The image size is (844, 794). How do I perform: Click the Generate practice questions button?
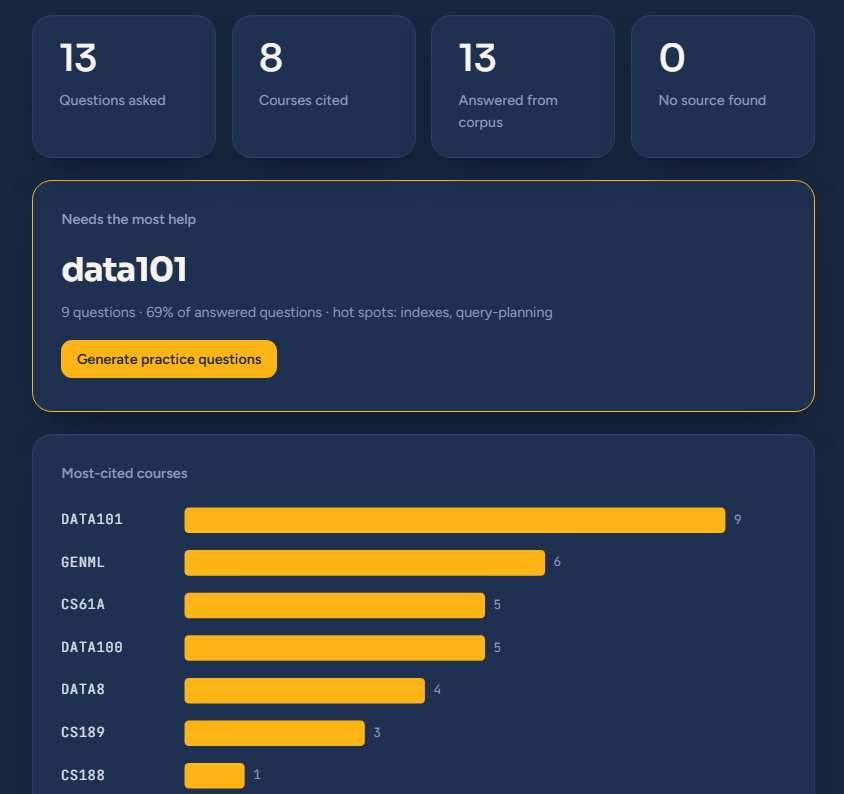[x=168, y=359]
